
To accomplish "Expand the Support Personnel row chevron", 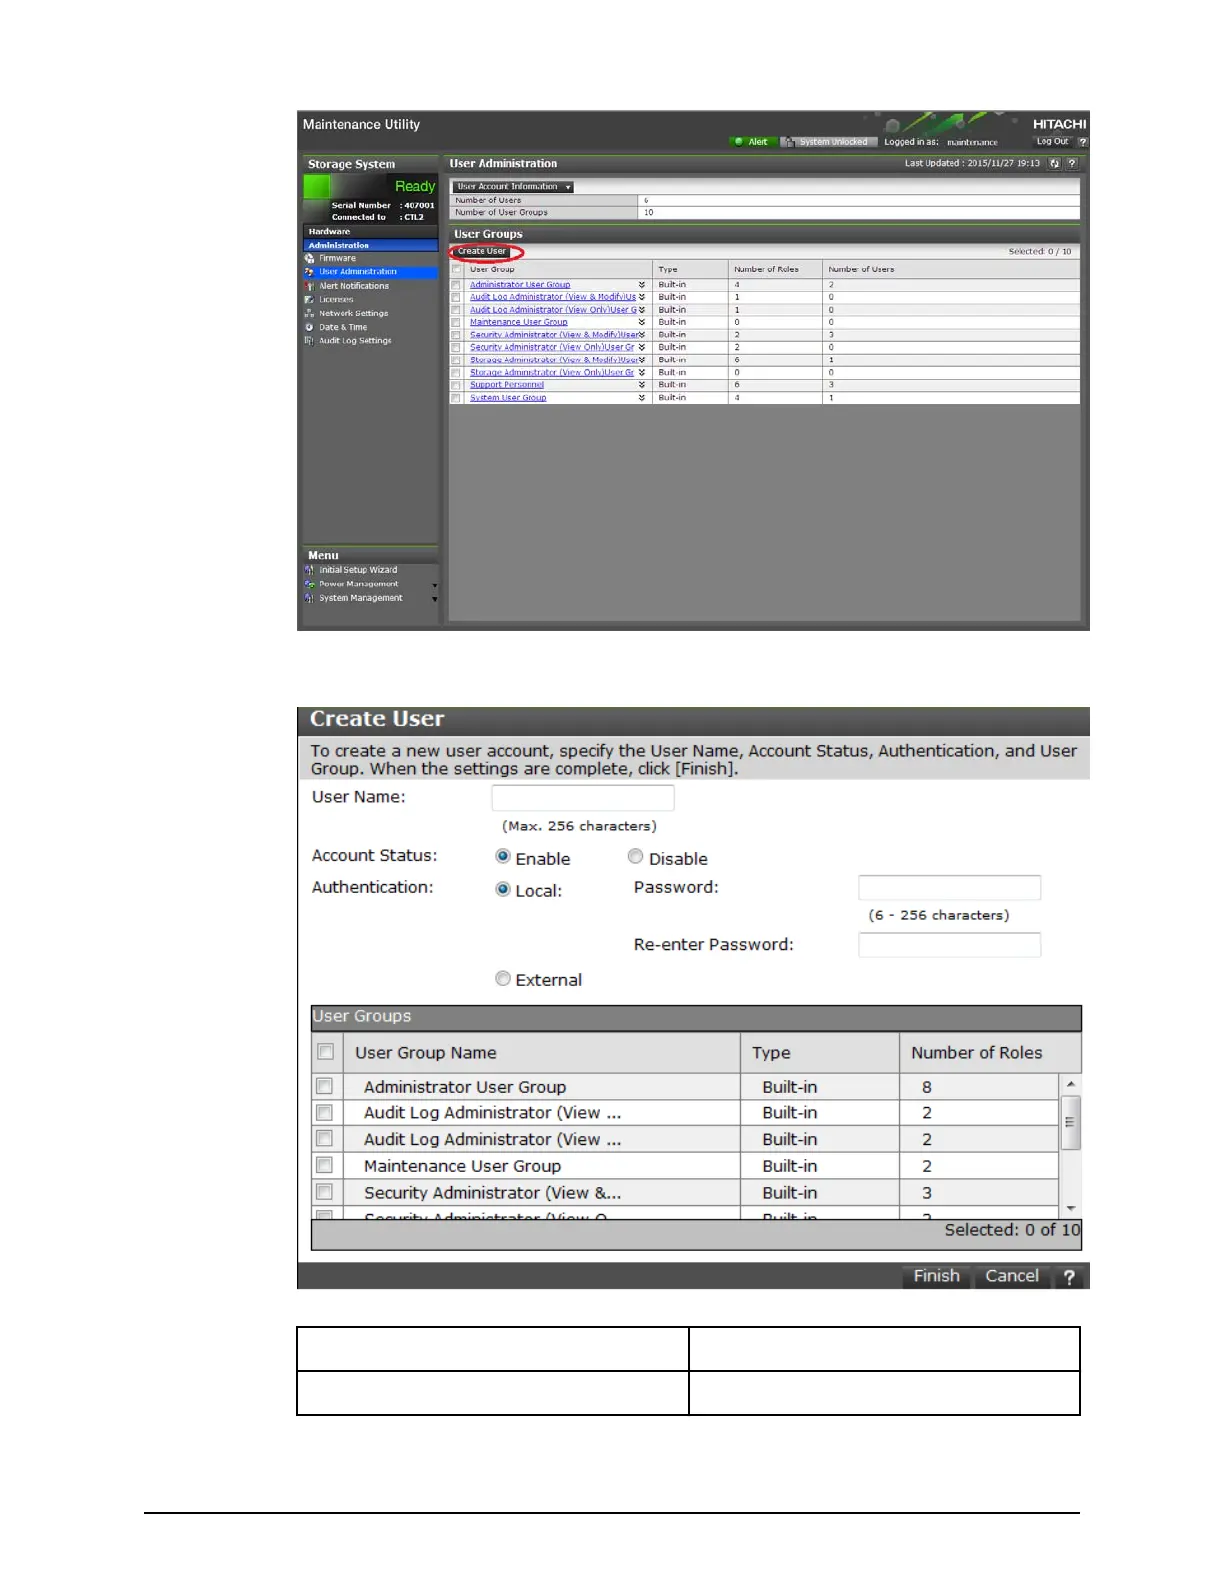I will click(642, 385).
